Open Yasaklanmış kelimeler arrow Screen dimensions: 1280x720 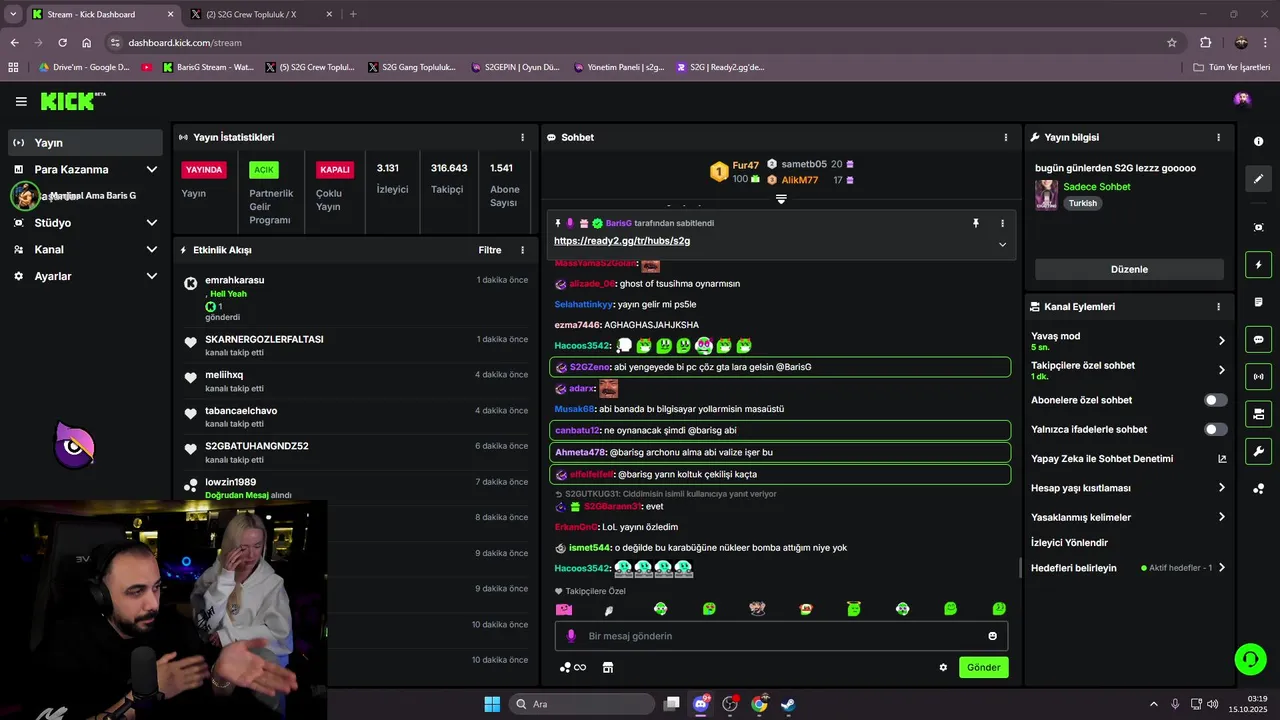[x=1221, y=517]
